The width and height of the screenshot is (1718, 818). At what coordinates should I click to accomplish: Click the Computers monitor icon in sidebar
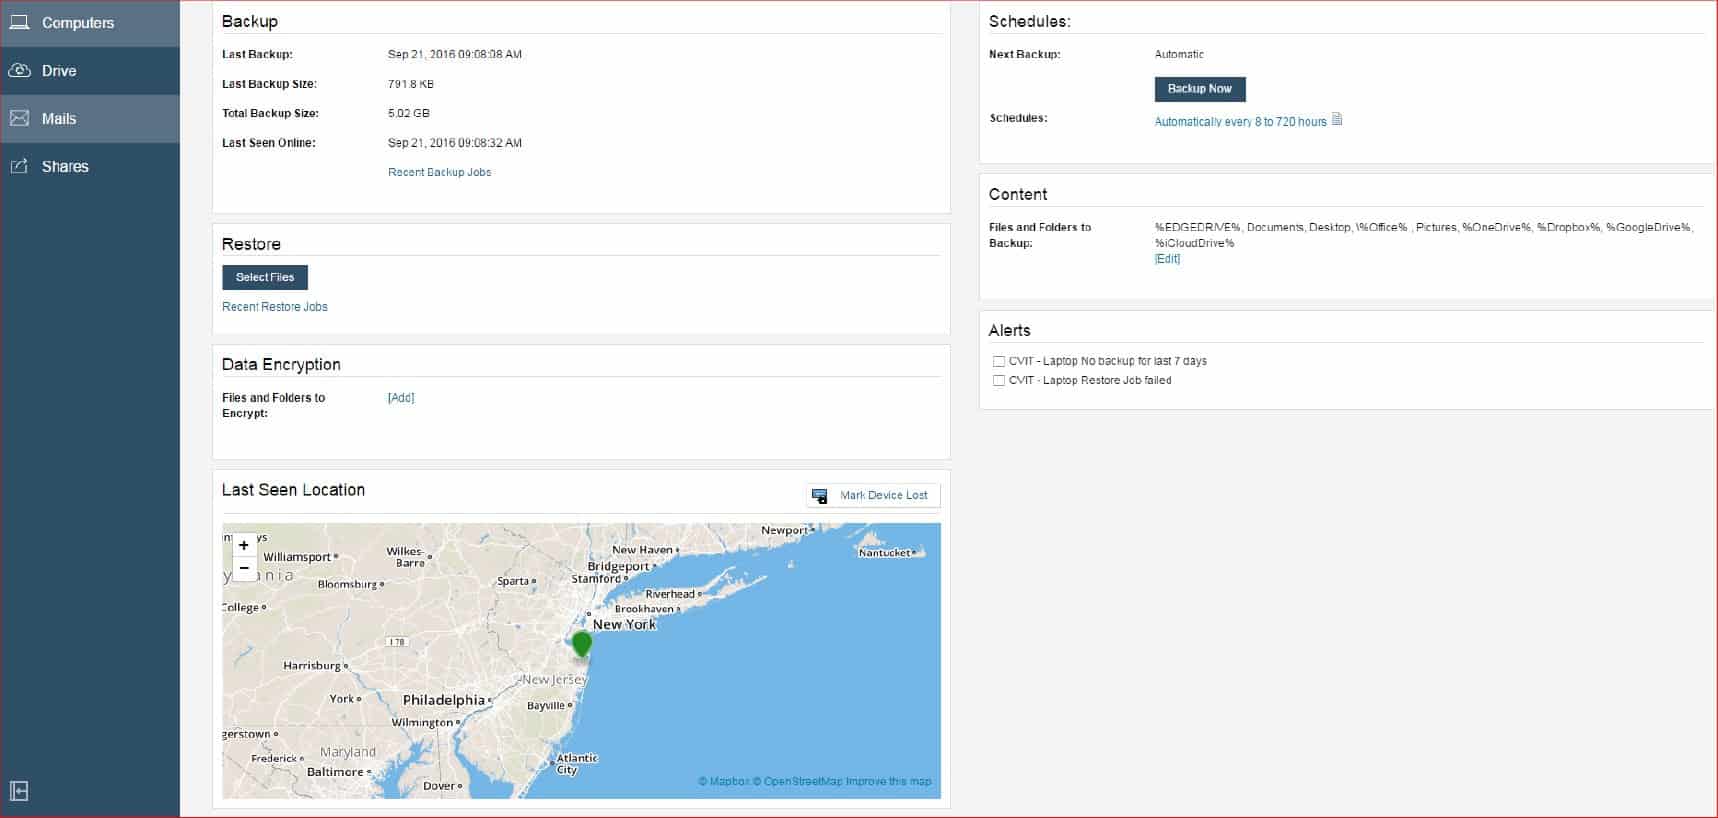pyautogui.click(x=19, y=22)
